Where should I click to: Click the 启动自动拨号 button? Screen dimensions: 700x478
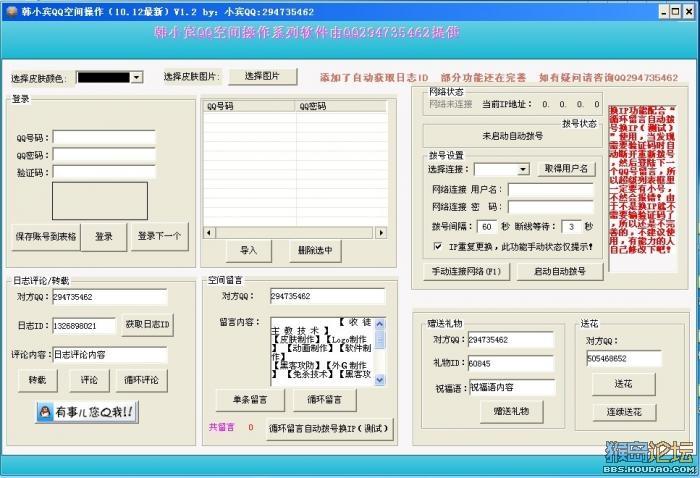pyautogui.click(x=560, y=271)
